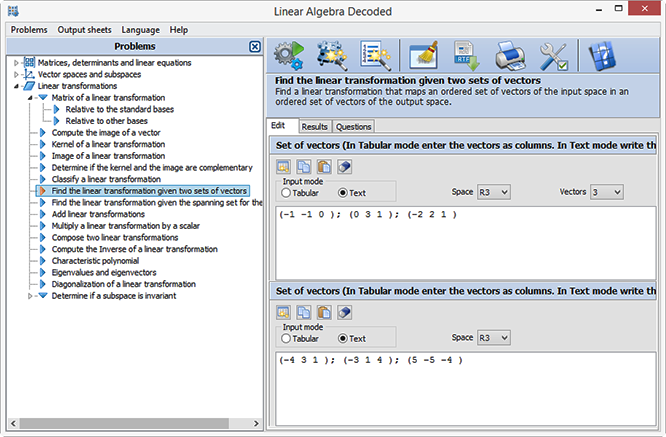Open the Language menu

pyautogui.click(x=141, y=30)
